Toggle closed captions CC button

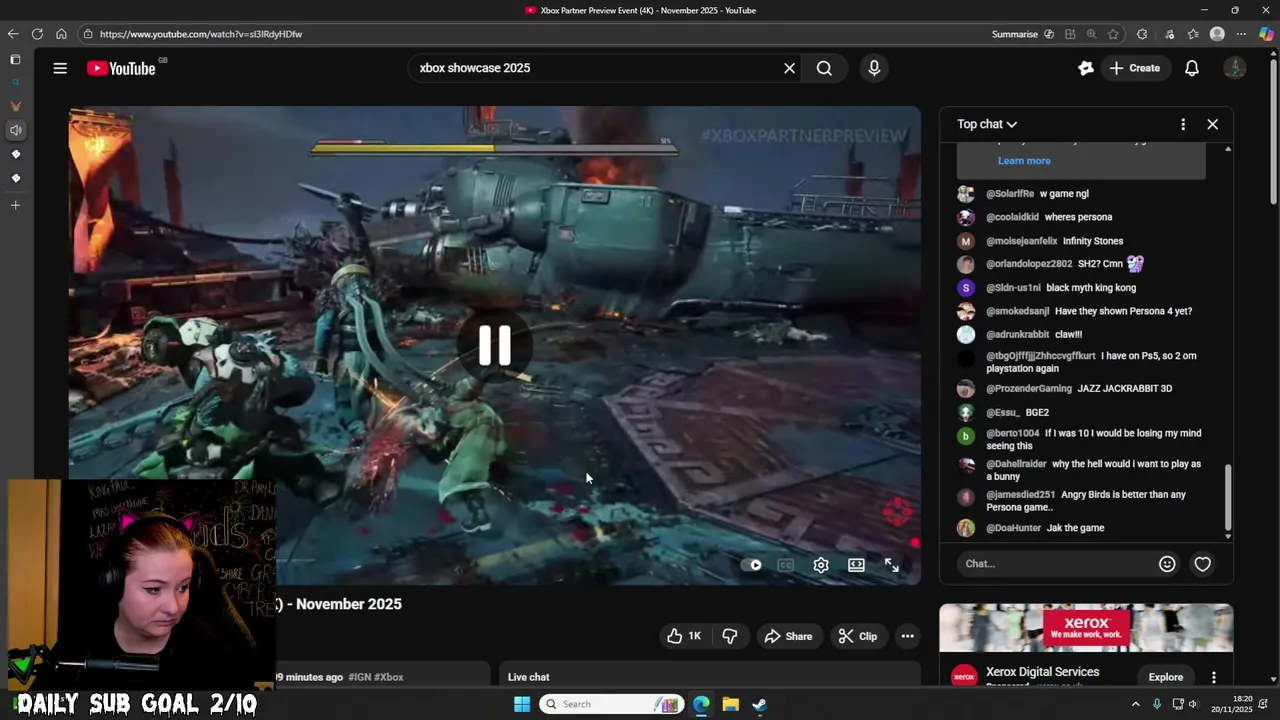pos(786,565)
